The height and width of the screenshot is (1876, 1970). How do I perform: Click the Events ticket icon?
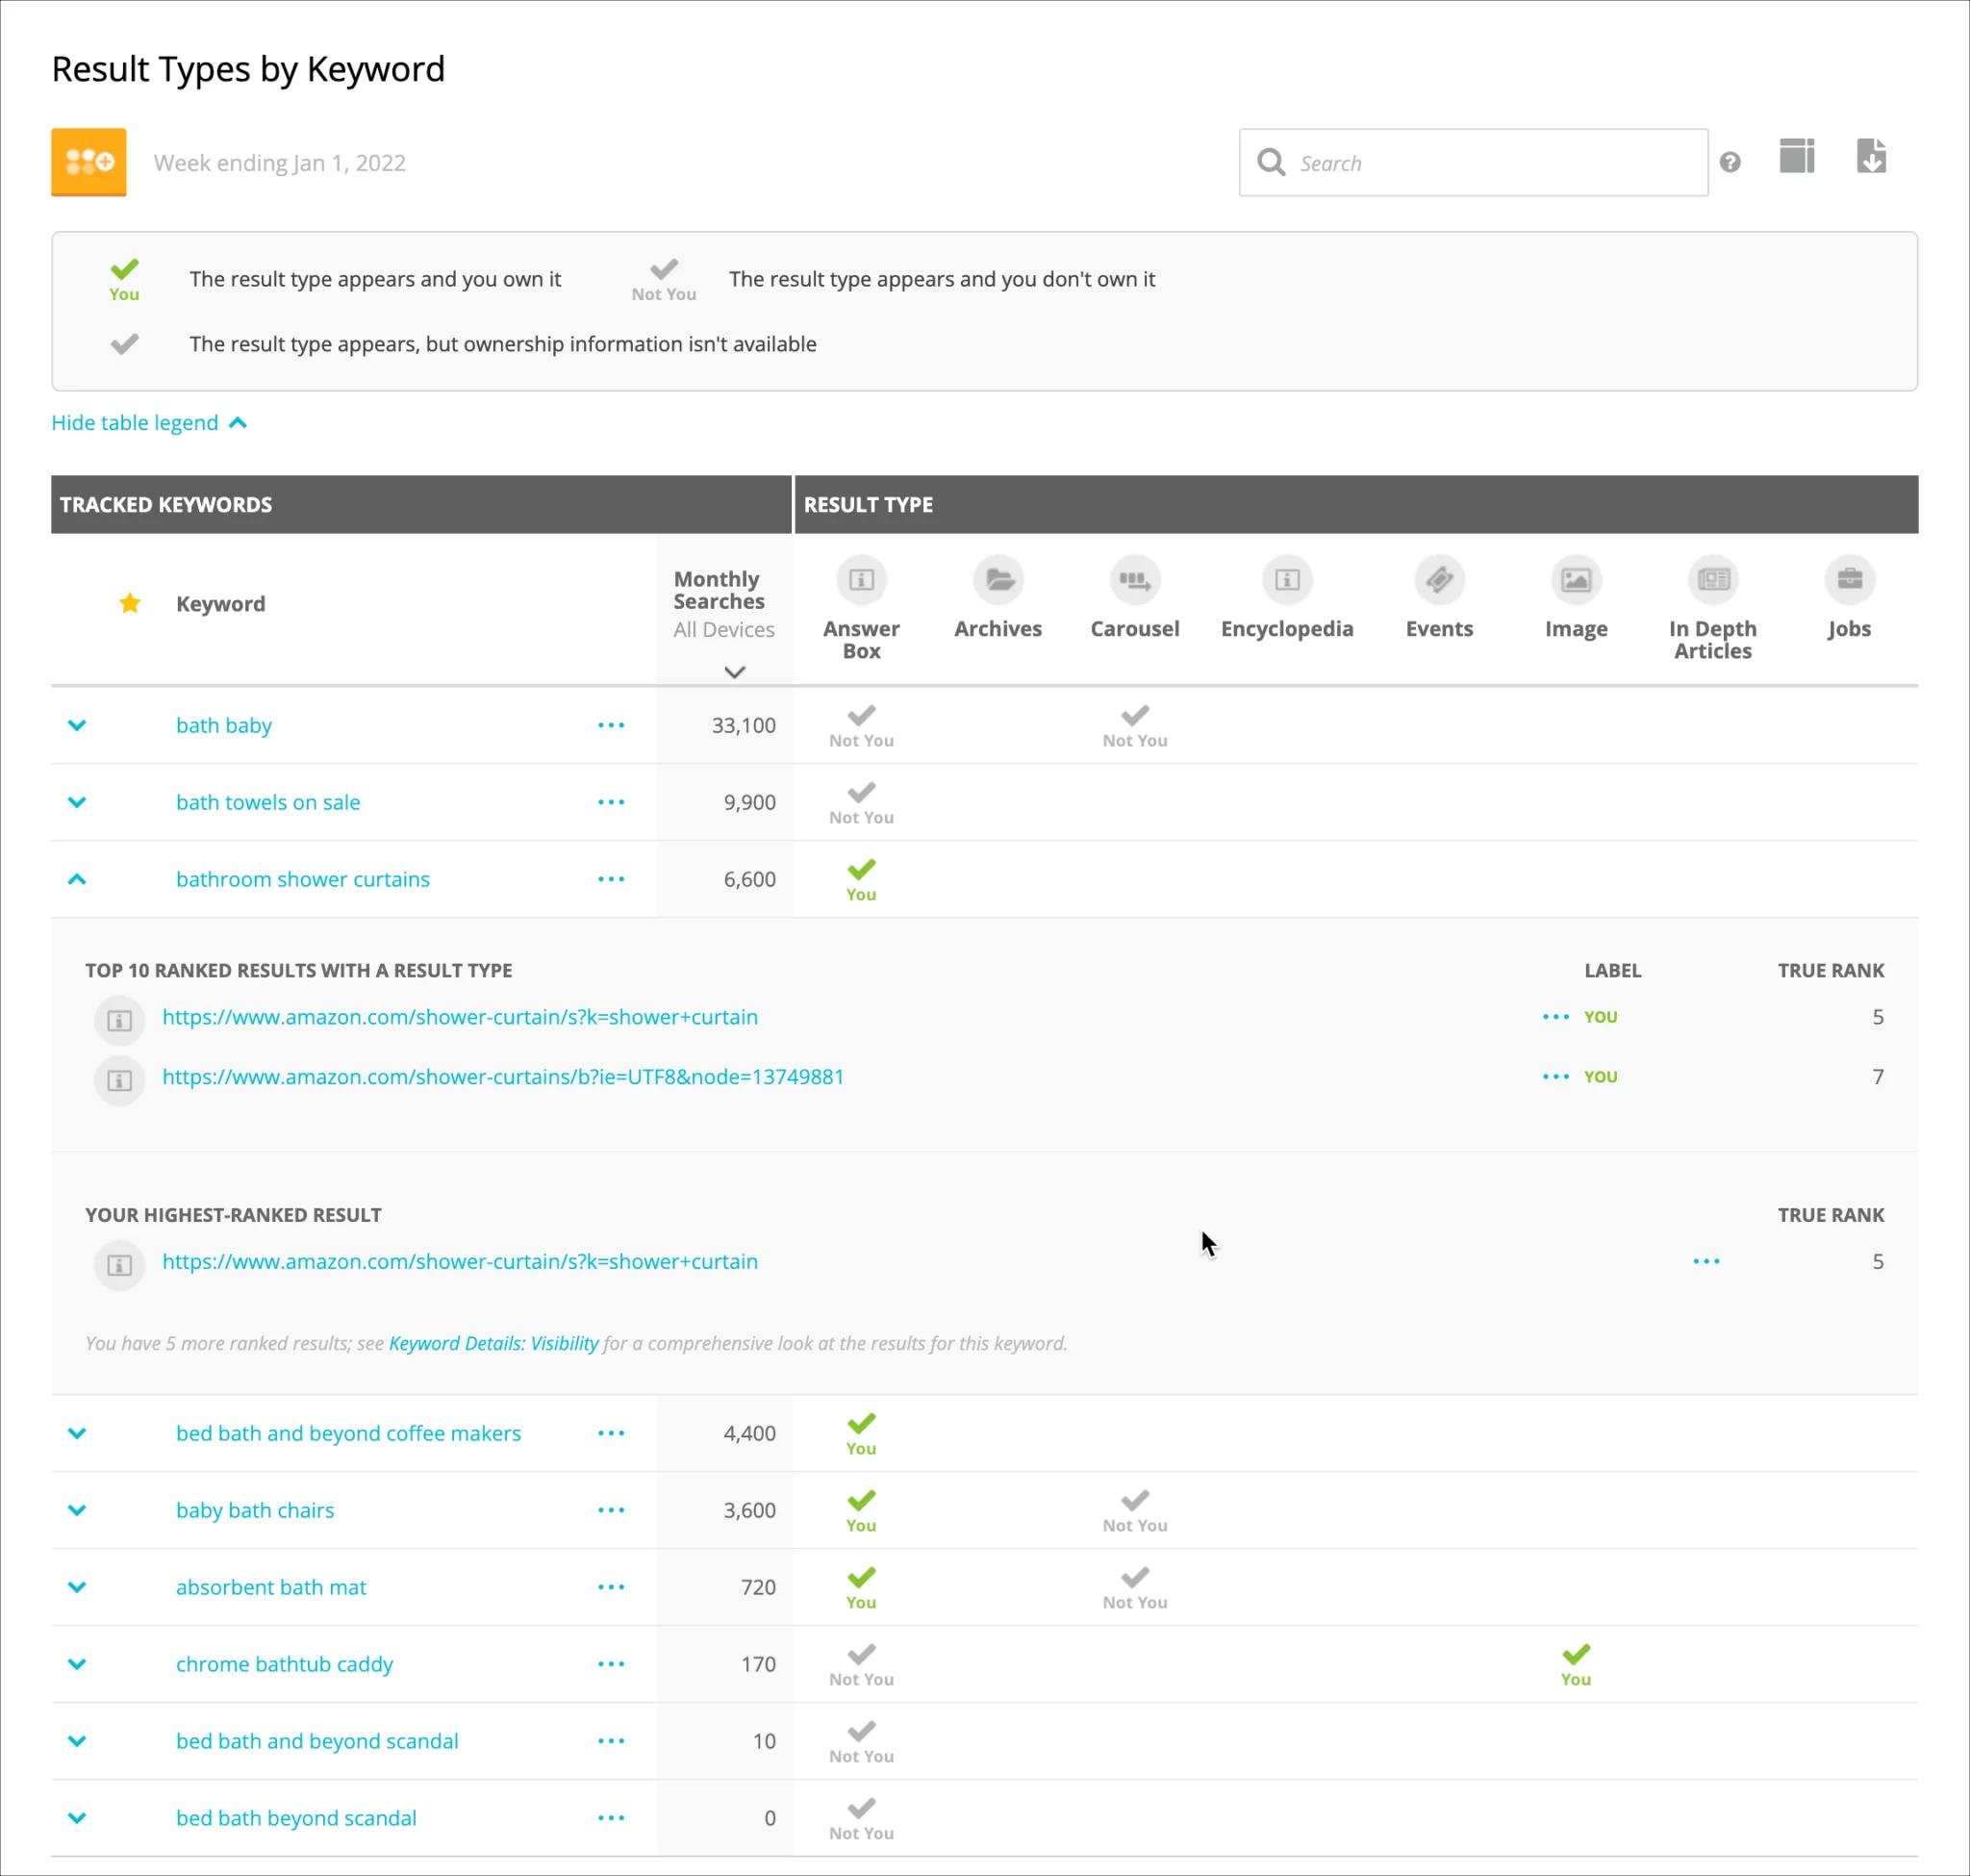click(x=1439, y=580)
